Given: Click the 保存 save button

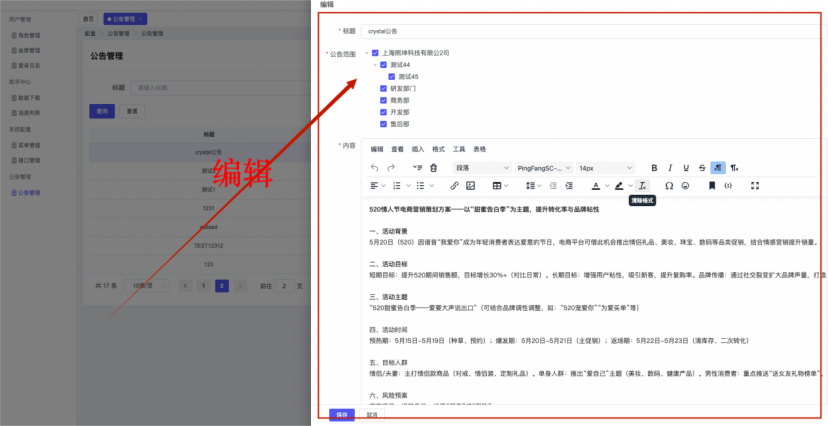Looking at the screenshot, I should coord(341,414).
